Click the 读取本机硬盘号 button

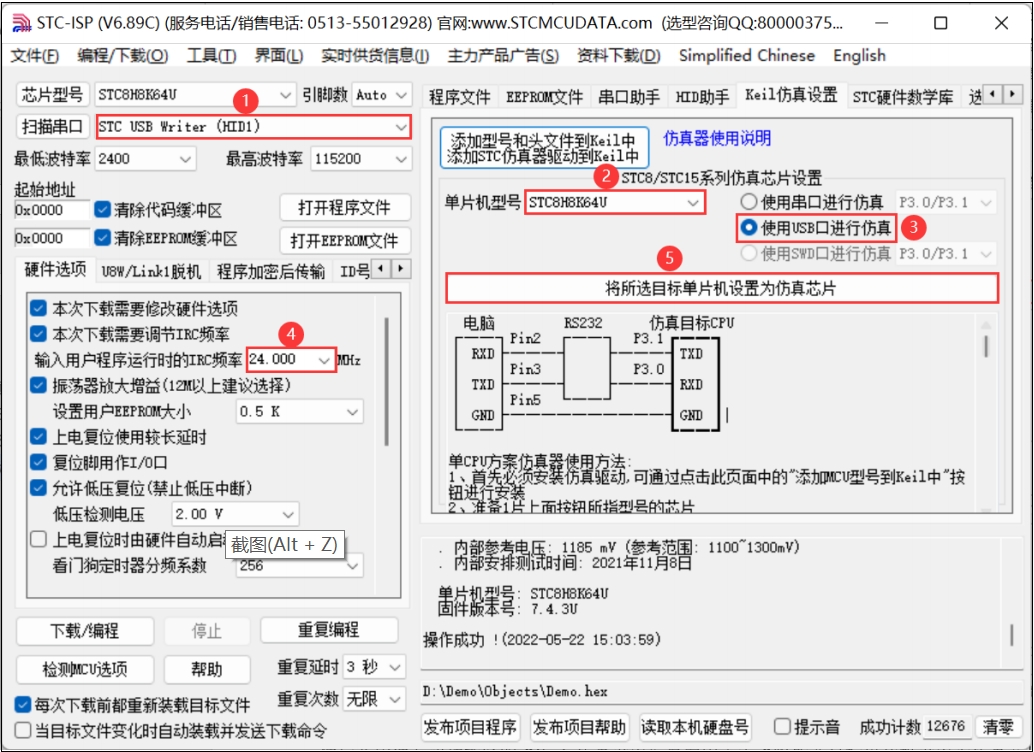pyautogui.click(x=695, y=728)
